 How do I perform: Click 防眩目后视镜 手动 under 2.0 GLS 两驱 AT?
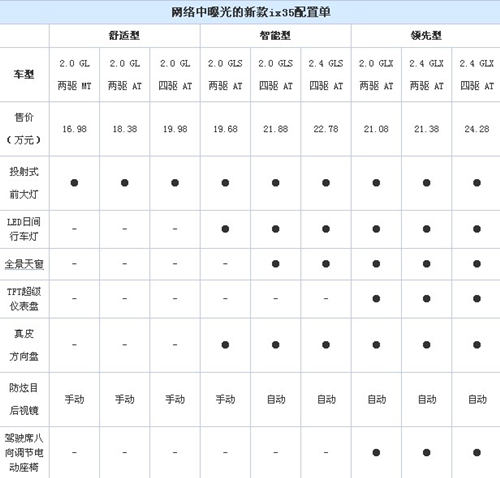[225, 399]
